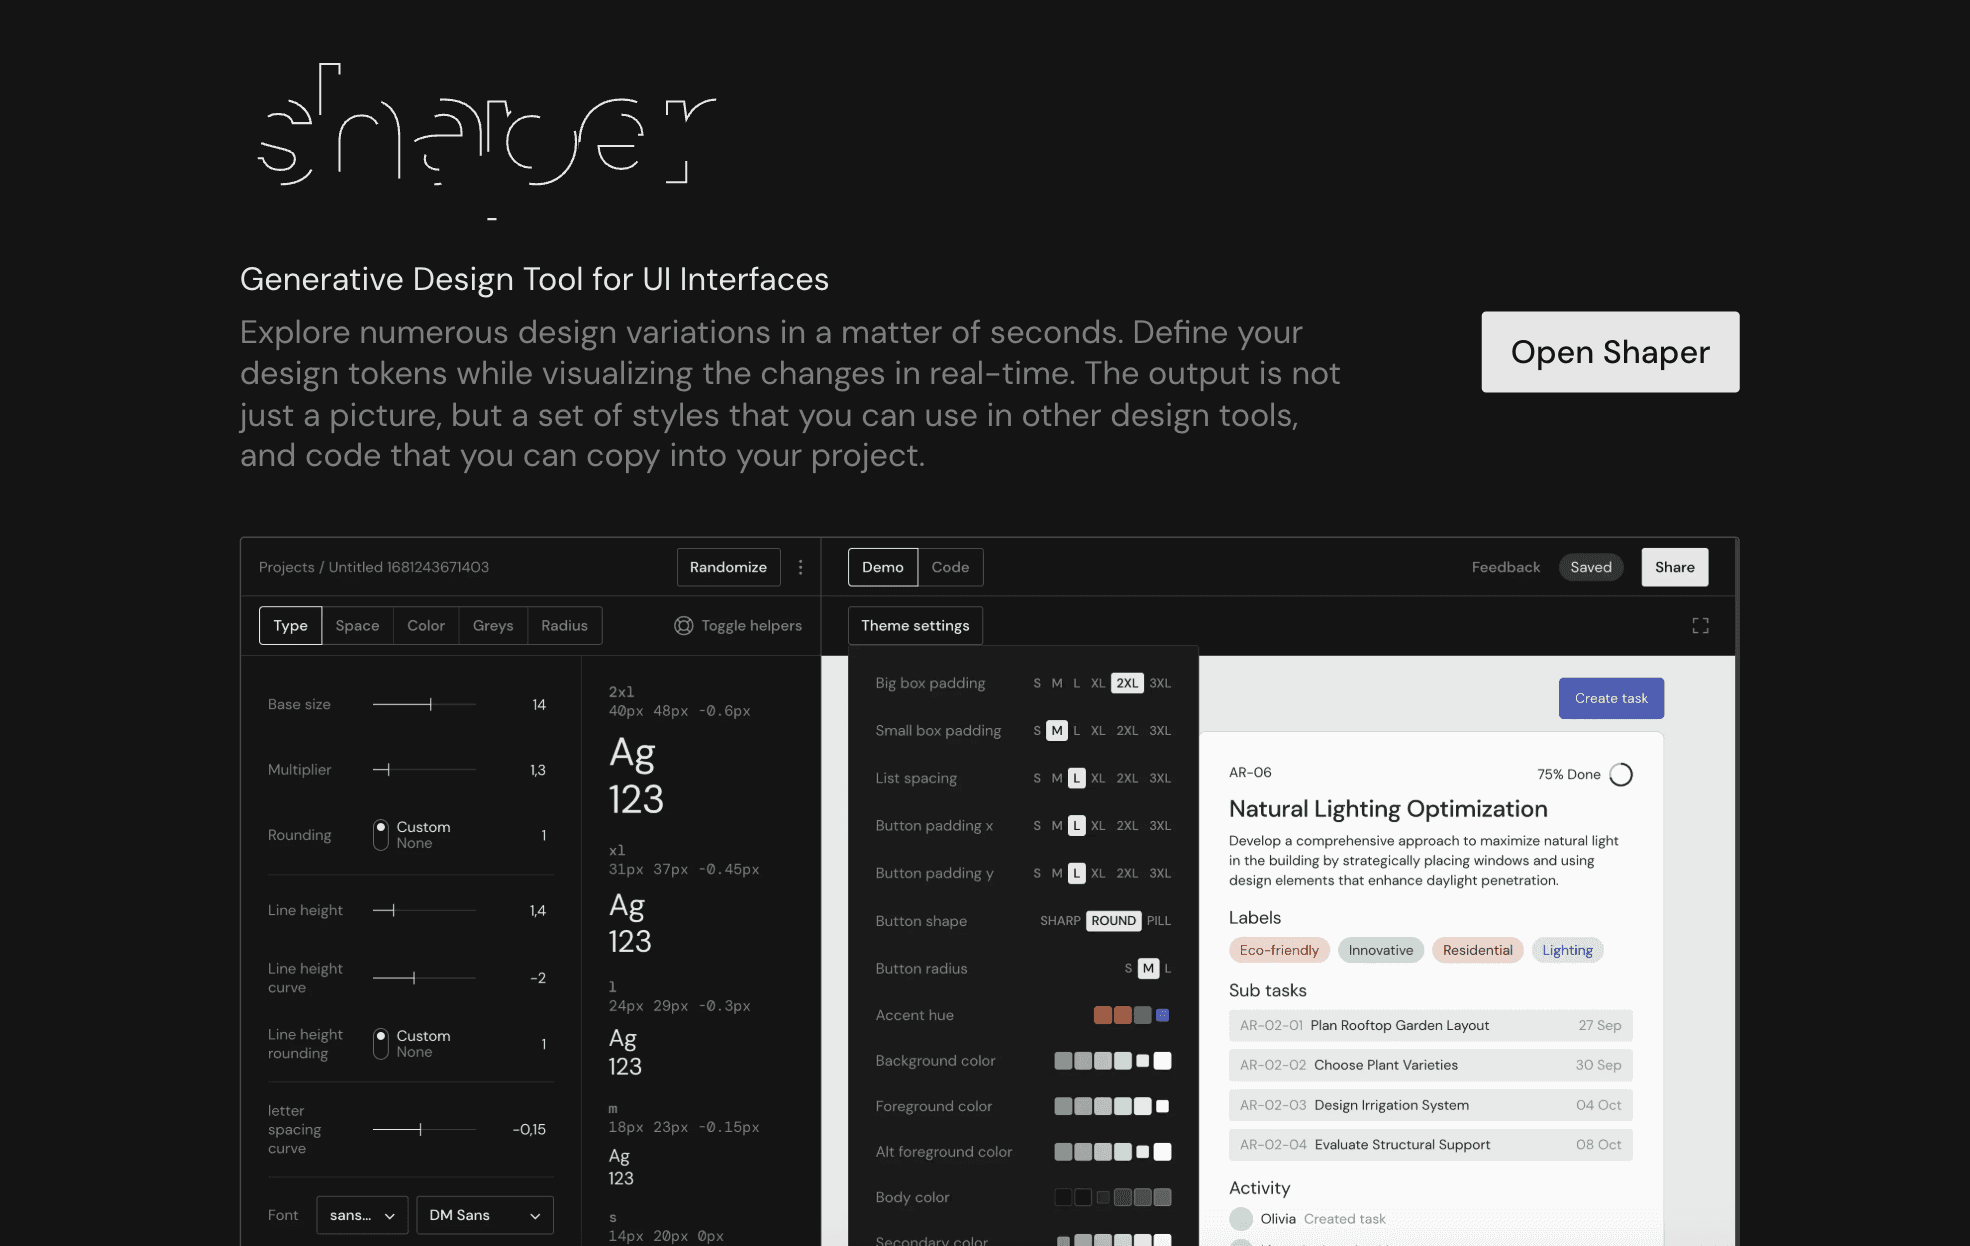1970x1246 pixels.
Task: Choose SHARP button shape
Action: pyautogui.click(x=1060, y=921)
